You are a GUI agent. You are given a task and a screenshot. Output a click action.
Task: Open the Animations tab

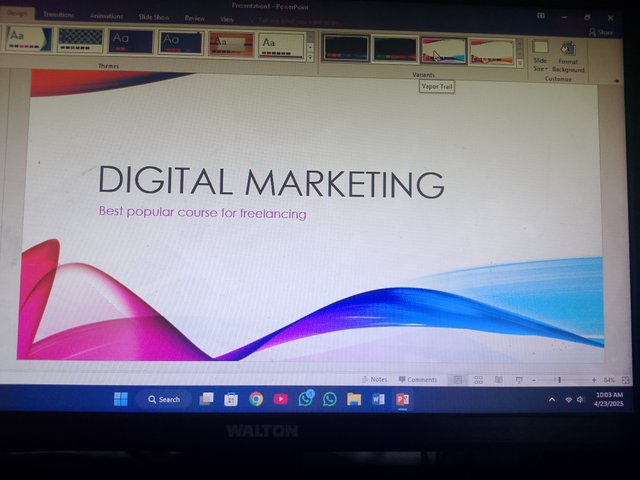(107, 16)
